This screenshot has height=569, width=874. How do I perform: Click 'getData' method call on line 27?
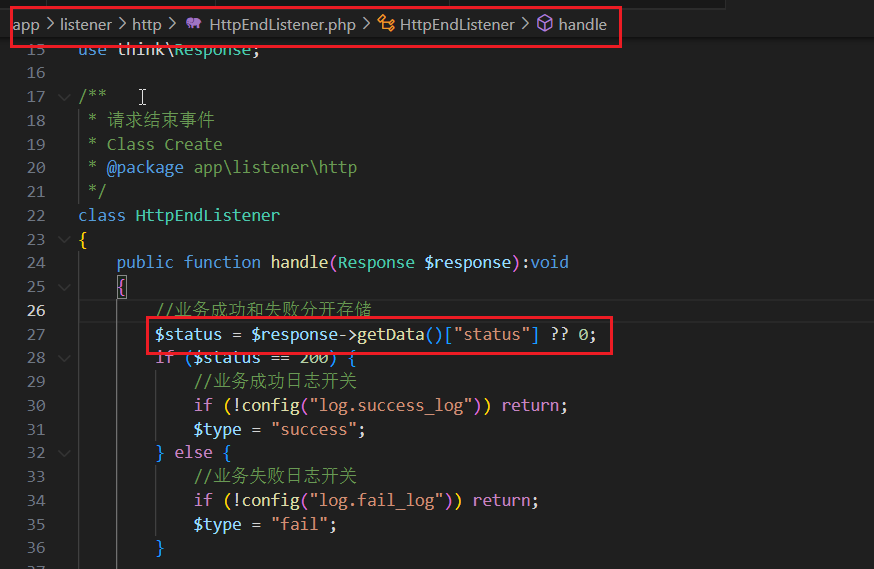coord(391,334)
